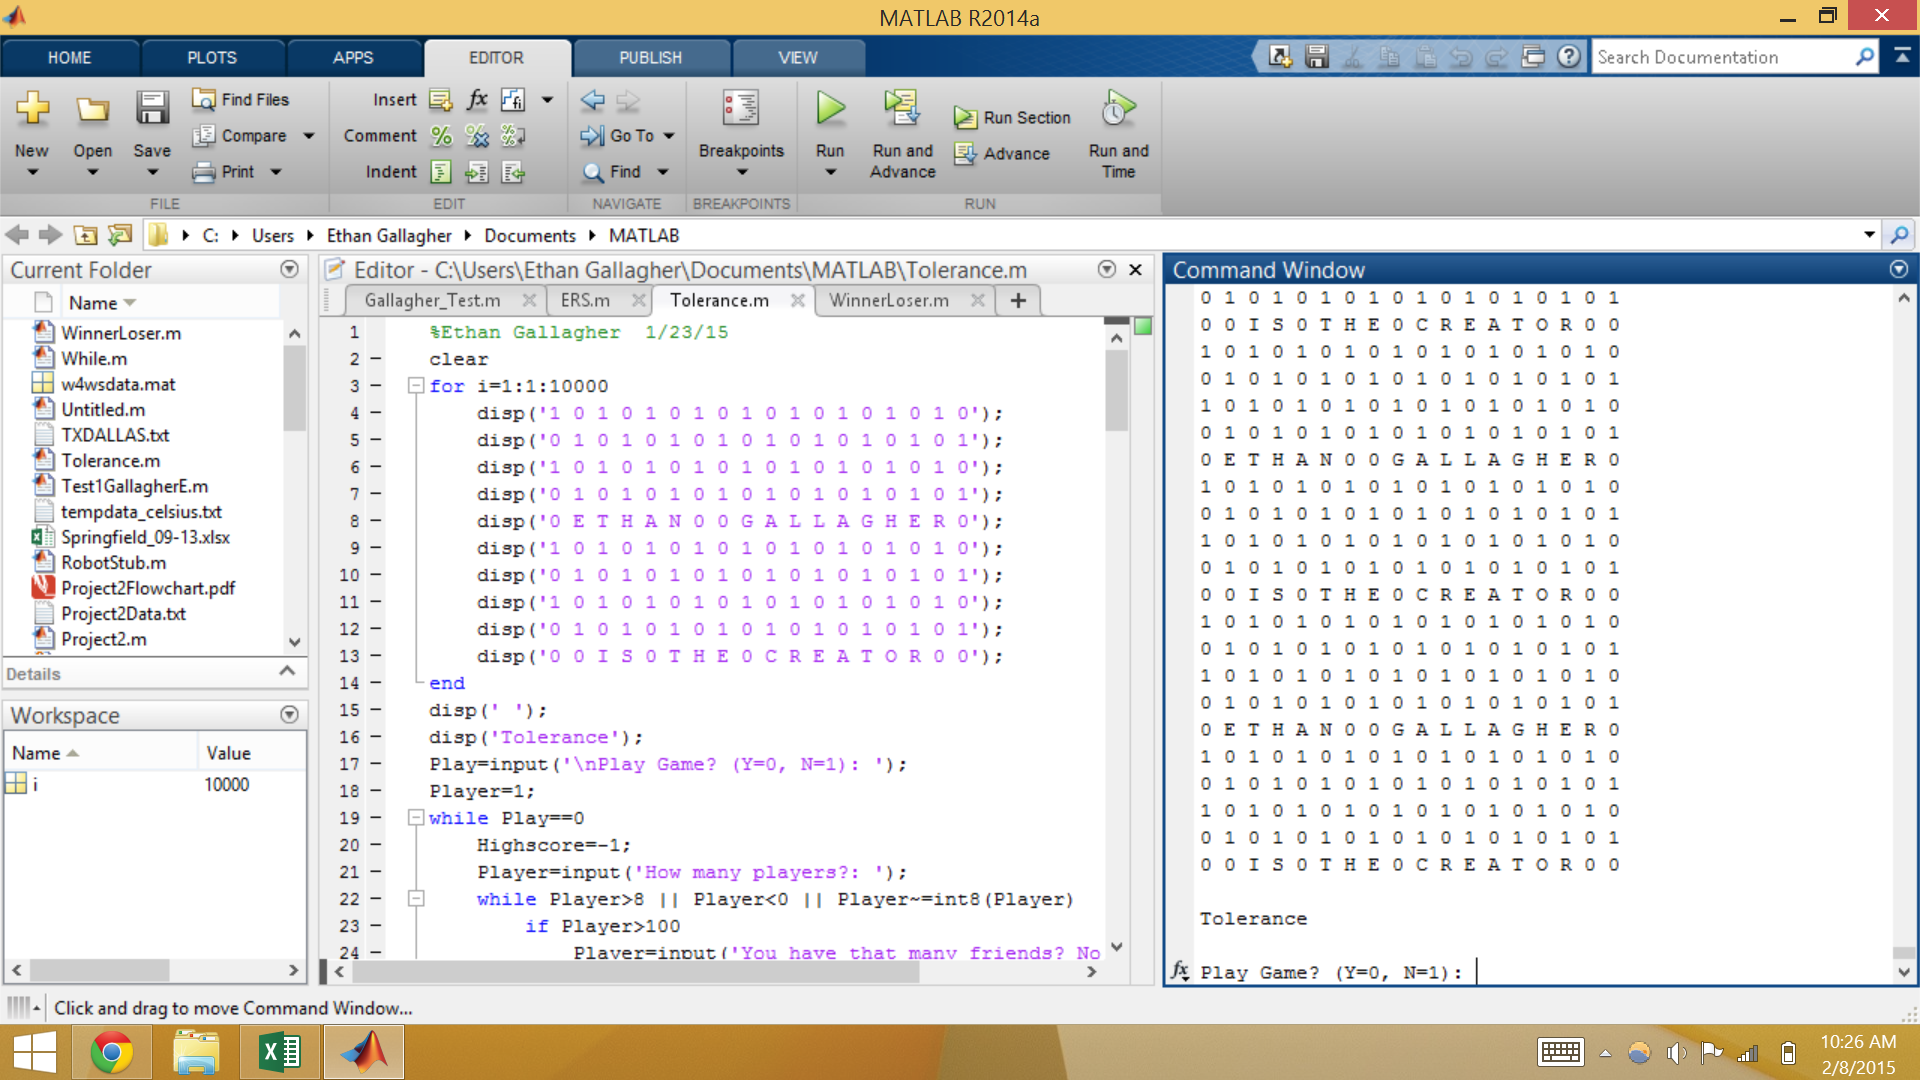The image size is (1920, 1080).
Task: Click the green Run button
Action: coord(829,109)
